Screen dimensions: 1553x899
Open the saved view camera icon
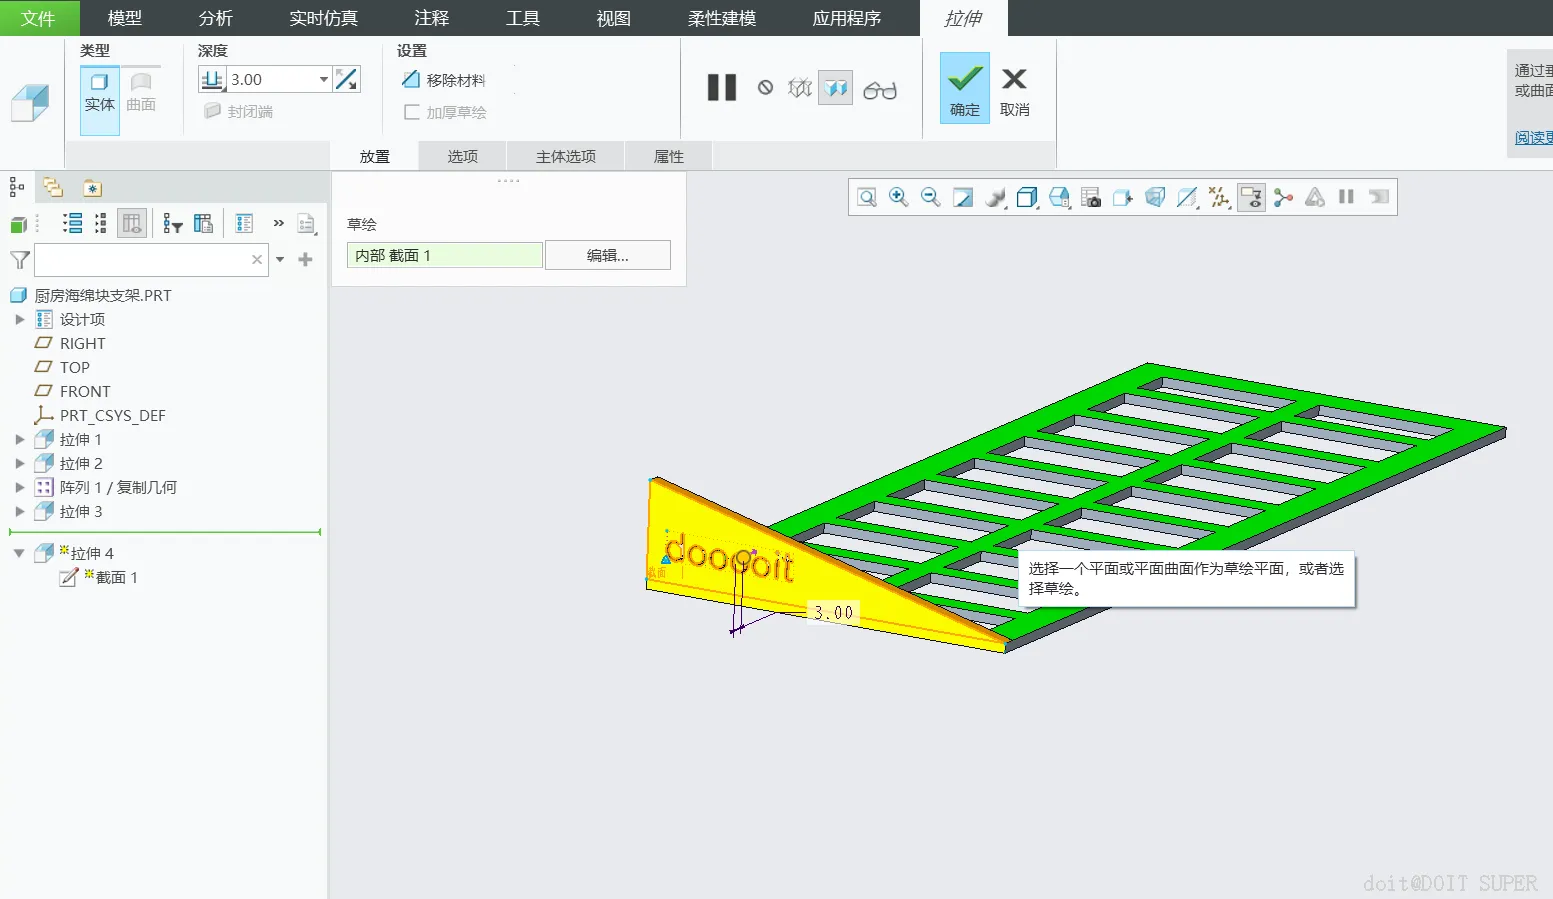click(x=1091, y=198)
